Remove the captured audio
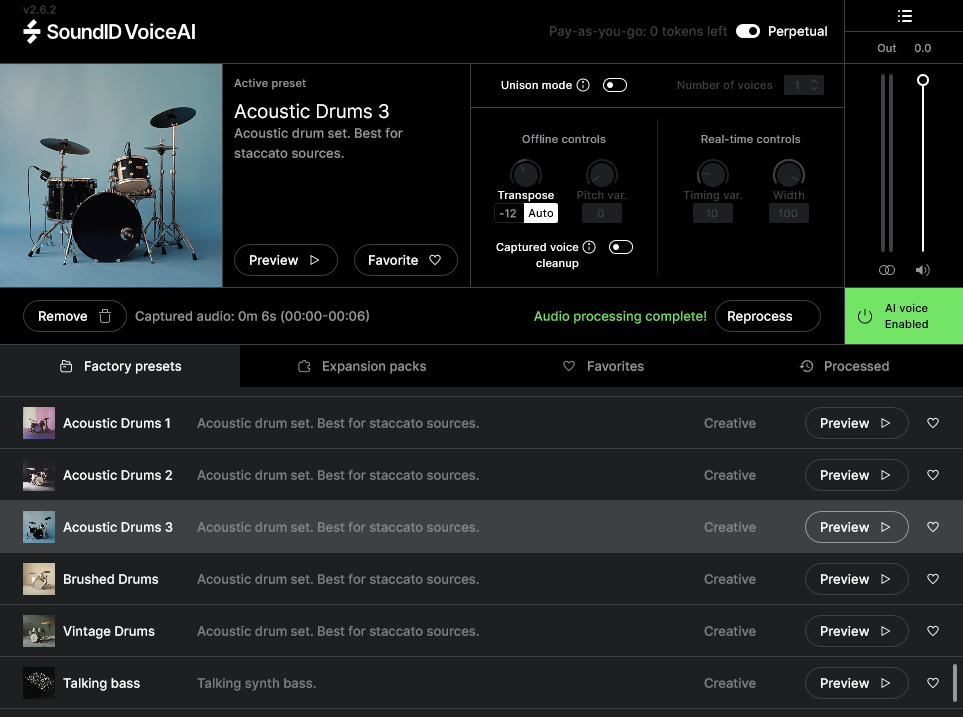The image size is (963, 717). click(x=75, y=316)
